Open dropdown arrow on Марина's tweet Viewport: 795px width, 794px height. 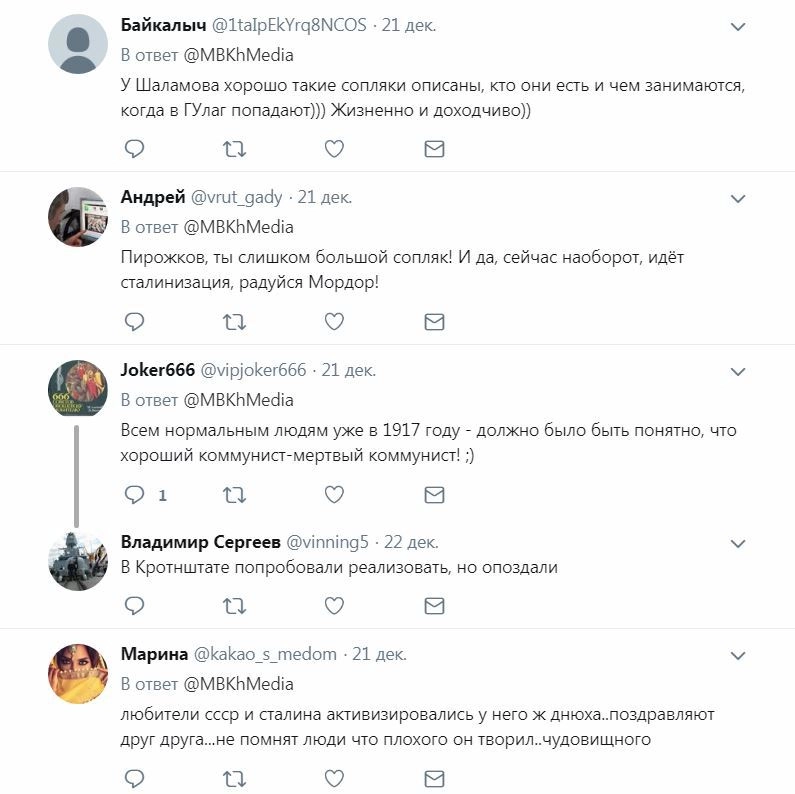738,656
